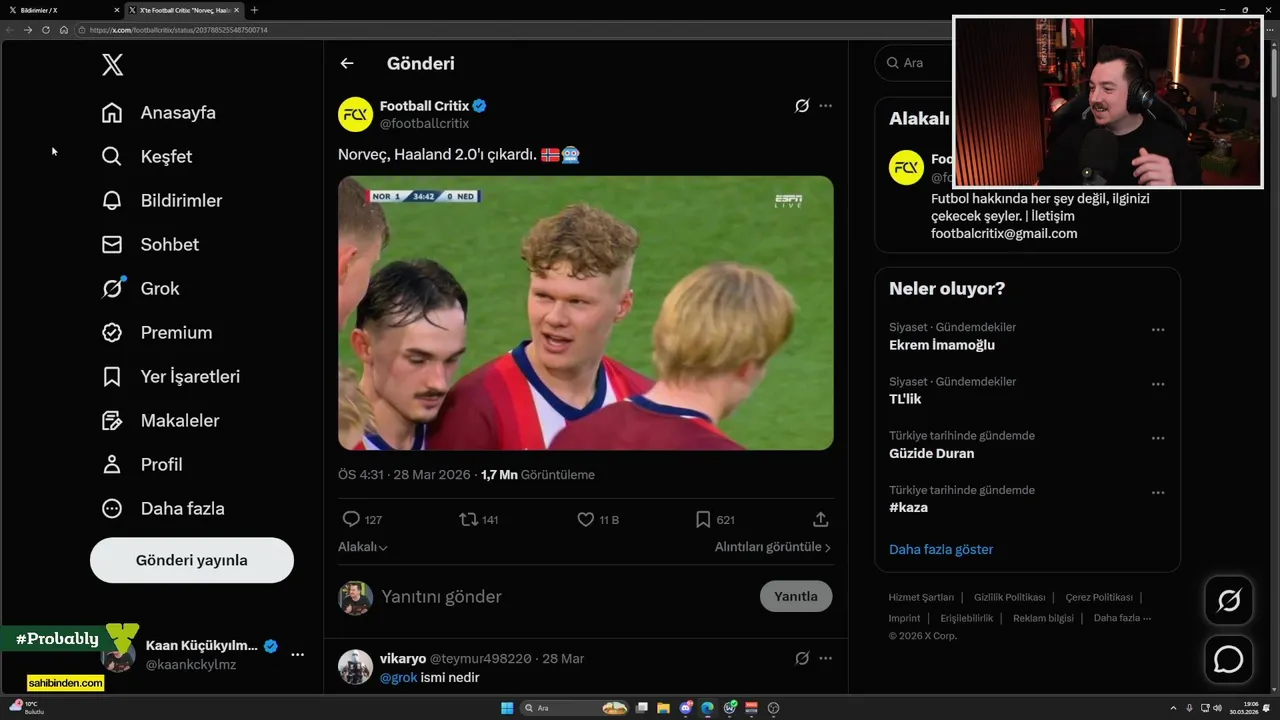Click the Yanıtla button
This screenshot has height=720, width=1280.
tap(796, 596)
